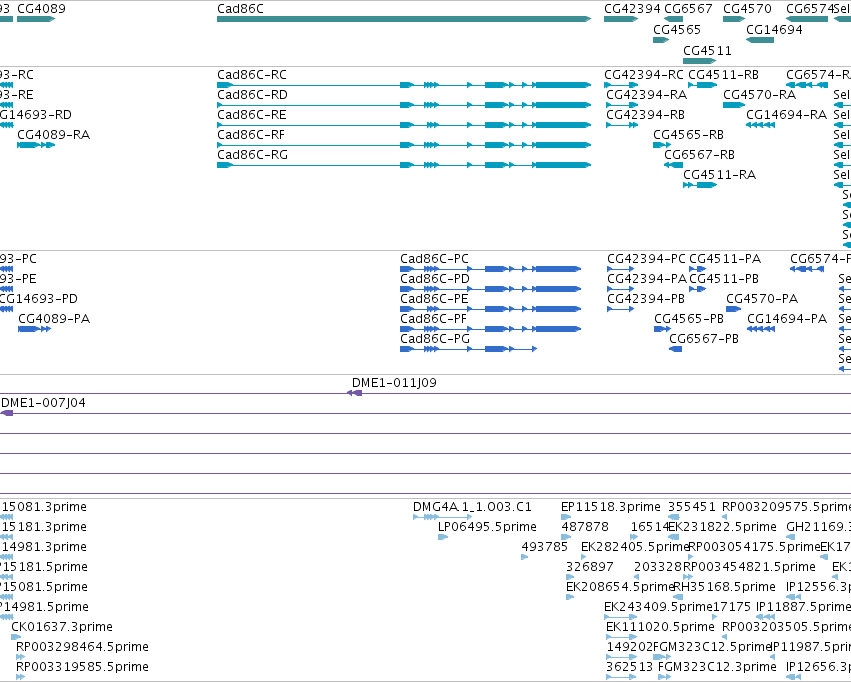Select the Cad86C-PC protein label

click(x=434, y=259)
